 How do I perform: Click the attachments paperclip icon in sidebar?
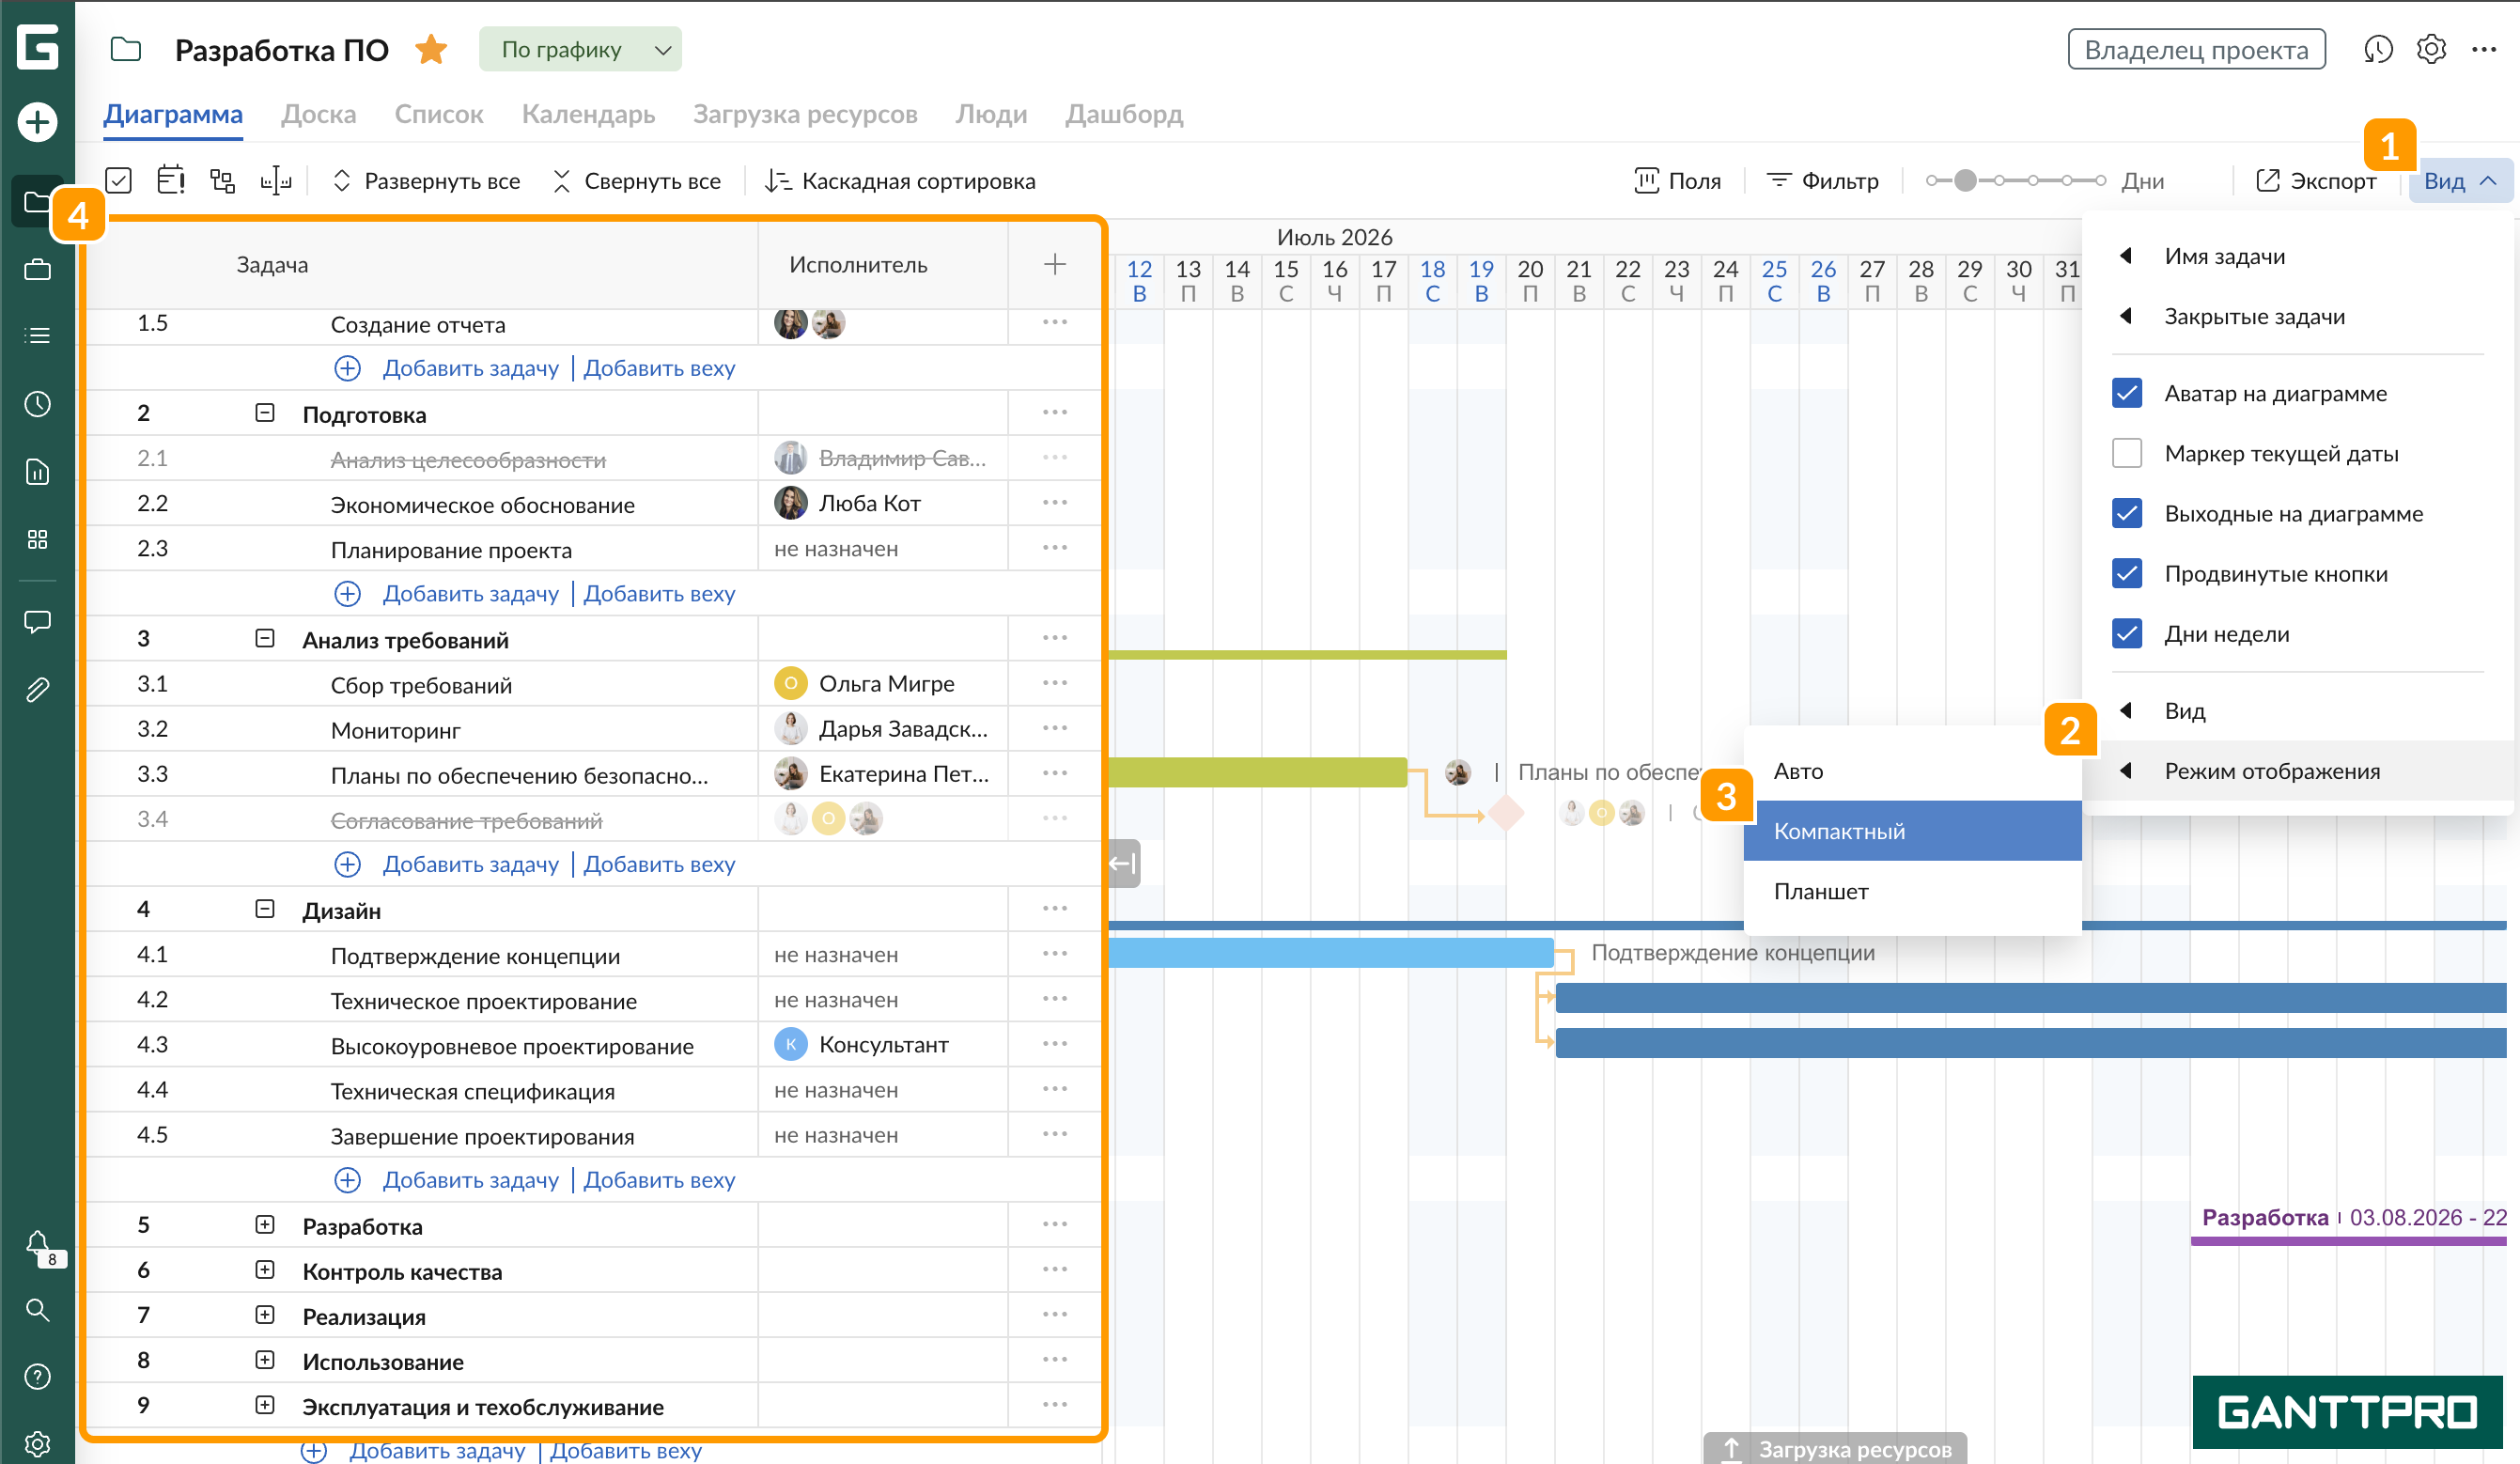coord(37,689)
